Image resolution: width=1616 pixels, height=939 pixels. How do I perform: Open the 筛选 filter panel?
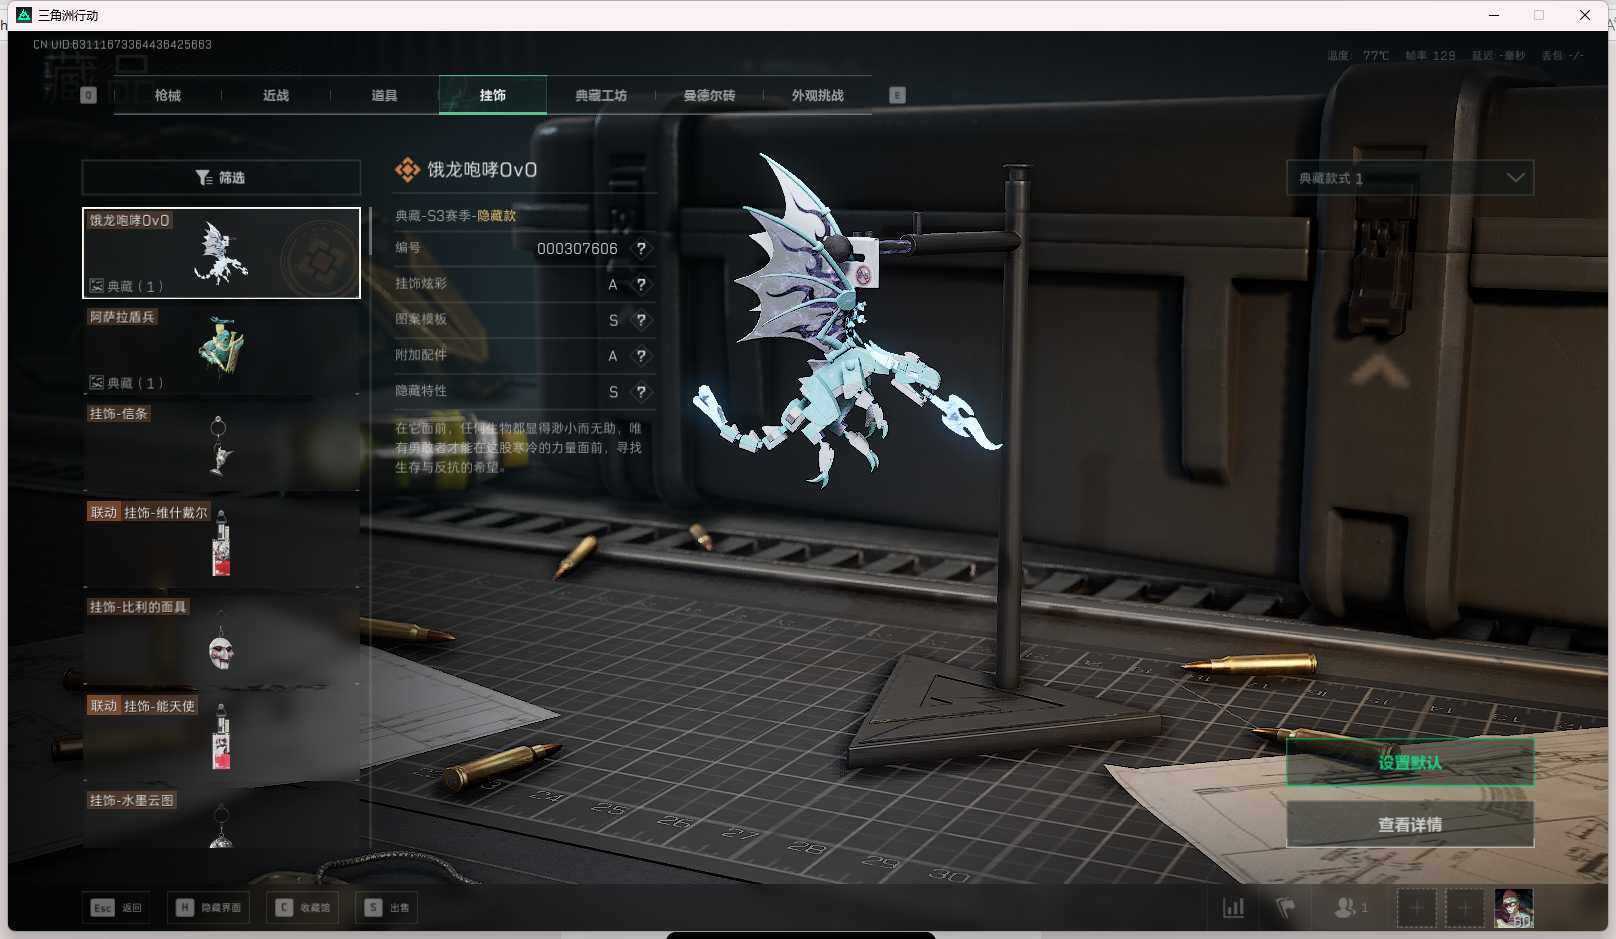point(221,178)
